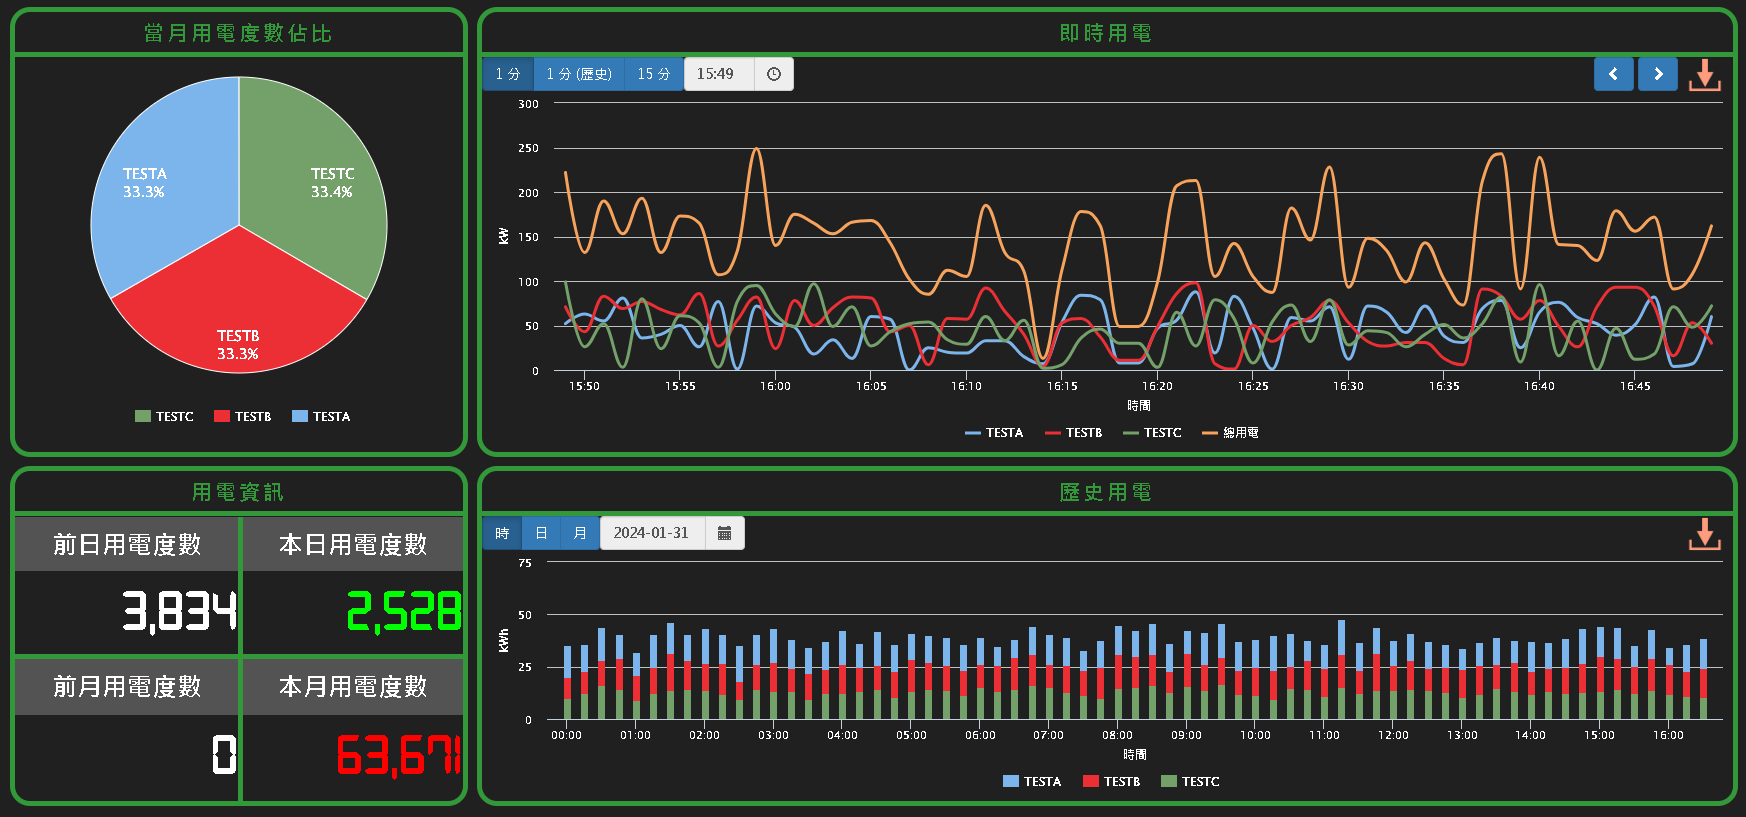
Task: Switch real-time chart to 1 分 view
Action: click(508, 74)
